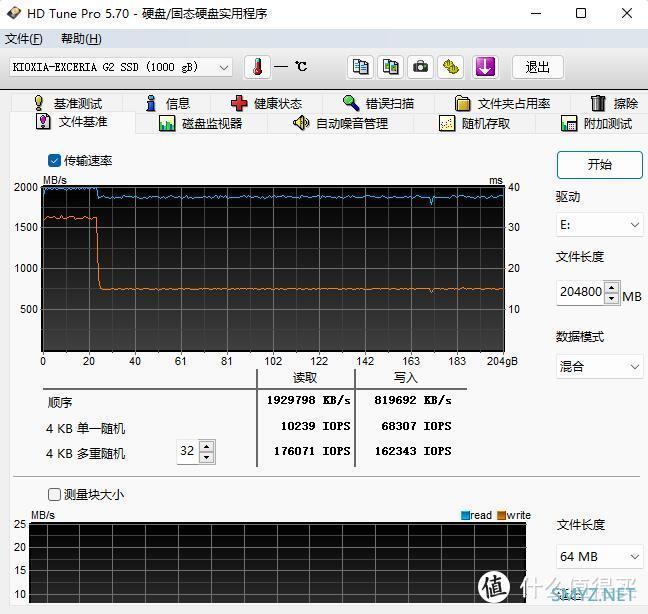Switch to the 信息 tab

[x=167, y=103]
